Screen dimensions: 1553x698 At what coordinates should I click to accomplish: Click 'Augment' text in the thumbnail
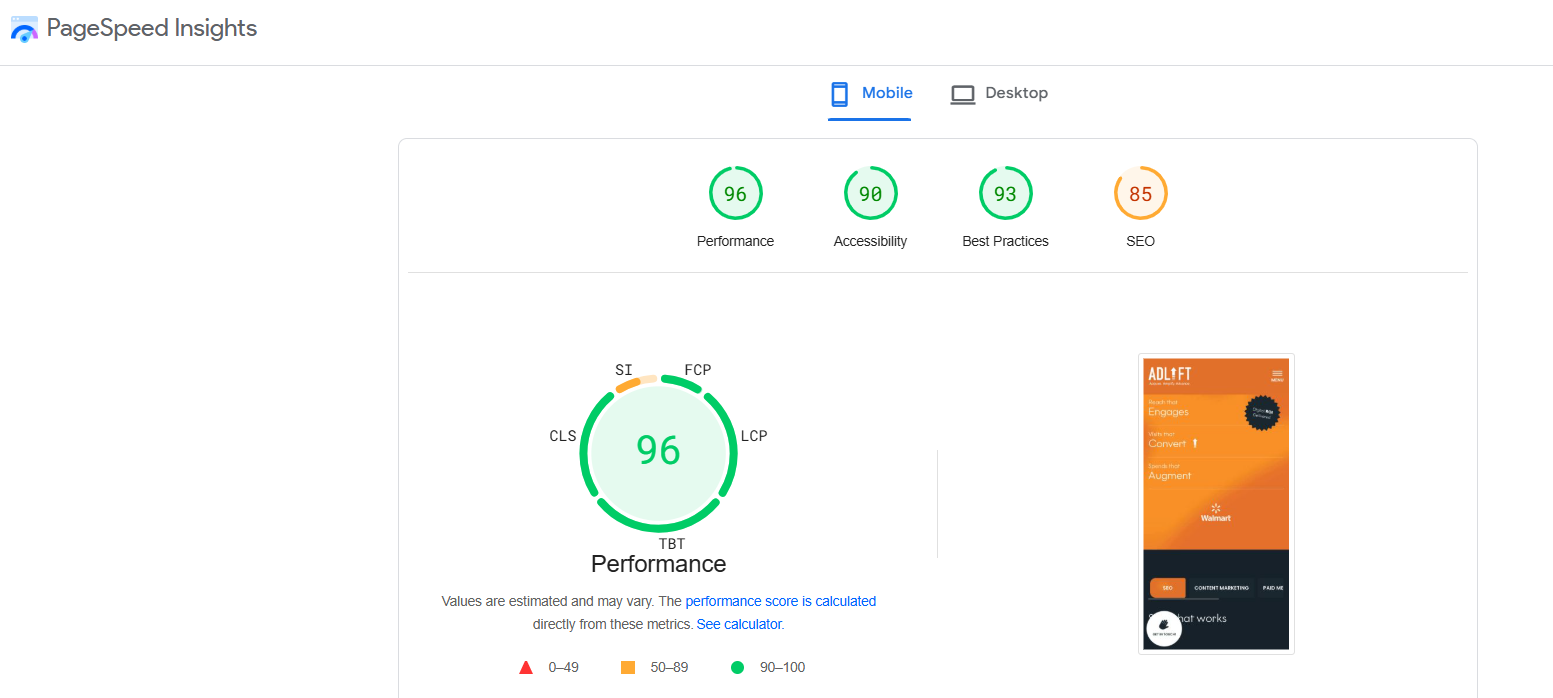tap(1169, 476)
